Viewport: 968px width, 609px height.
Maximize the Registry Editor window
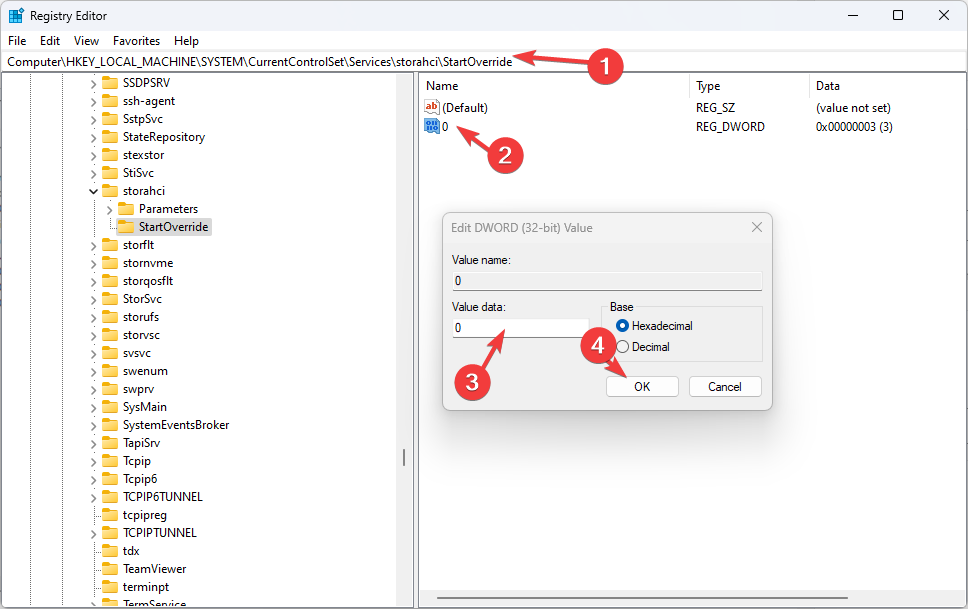click(898, 15)
